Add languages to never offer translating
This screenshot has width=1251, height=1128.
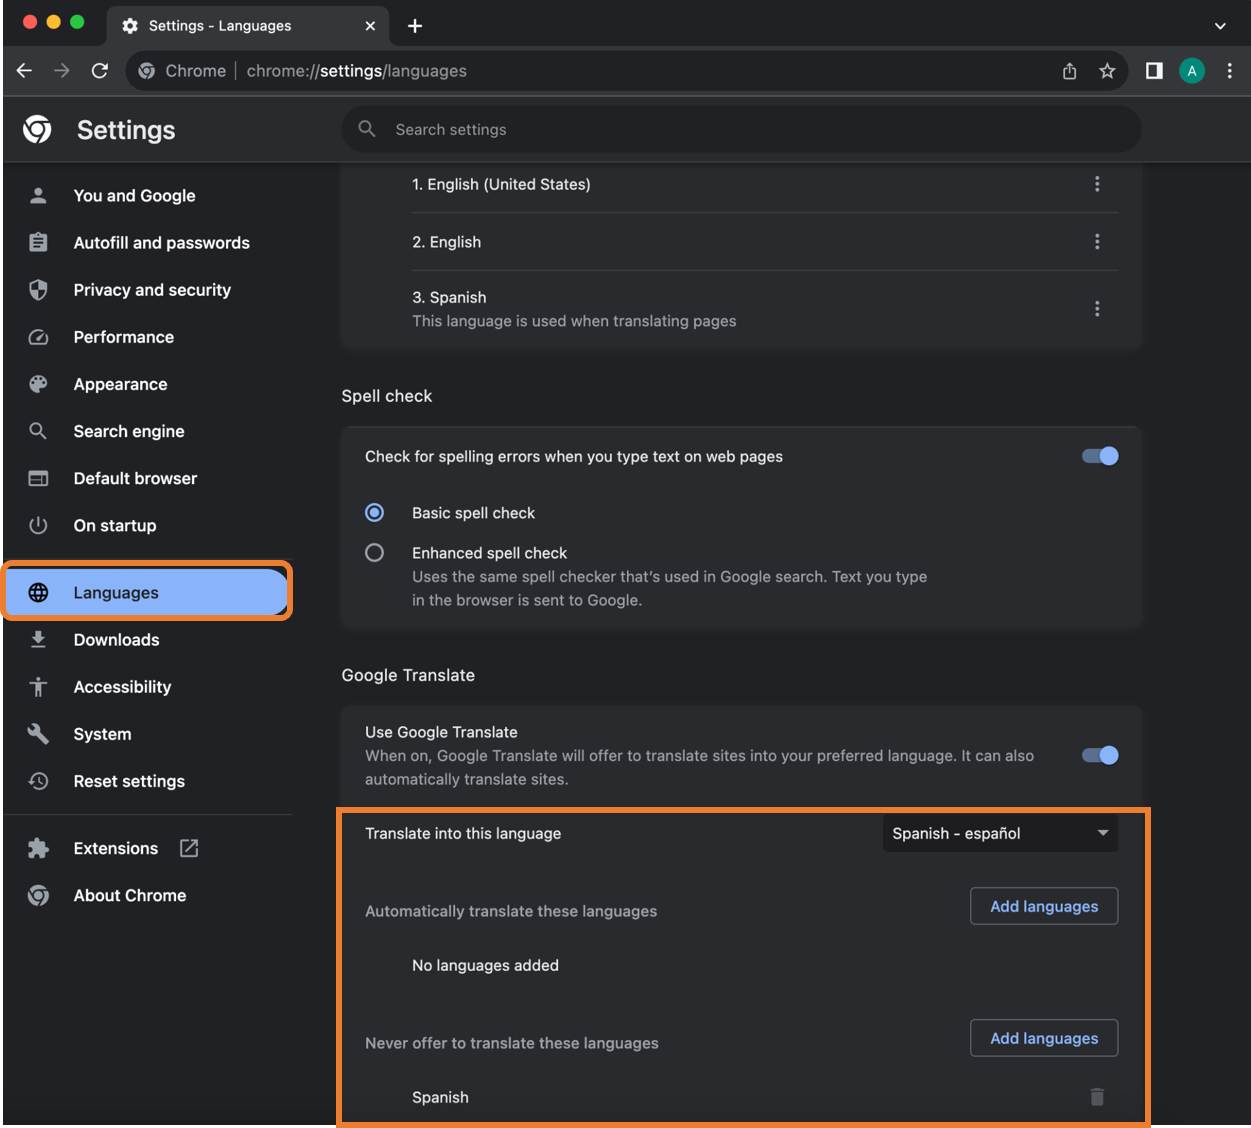coord(1044,1038)
